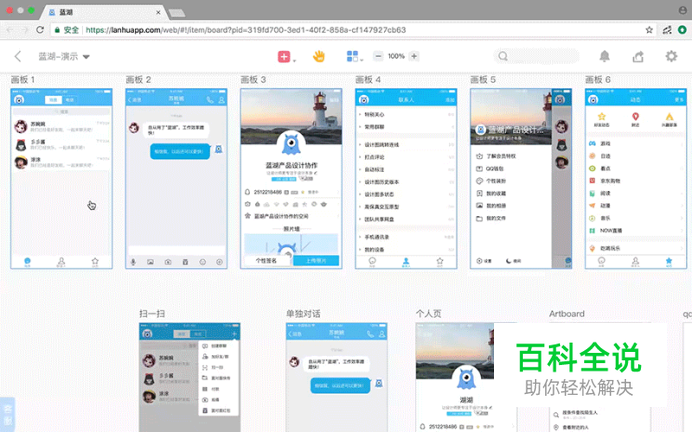Close the 蓝湖 browser tab
The width and height of the screenshot is (692, 432).
tap(158, 12)
